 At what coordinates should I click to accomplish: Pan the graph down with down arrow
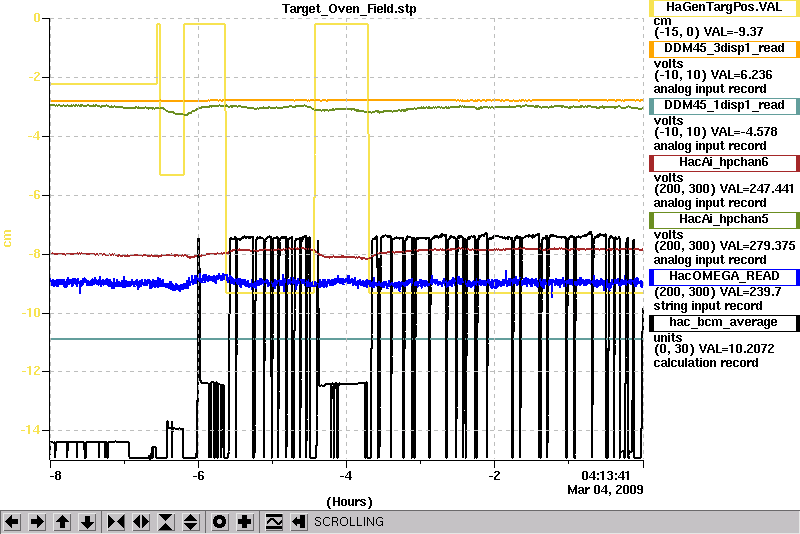(x=87, y=522)
